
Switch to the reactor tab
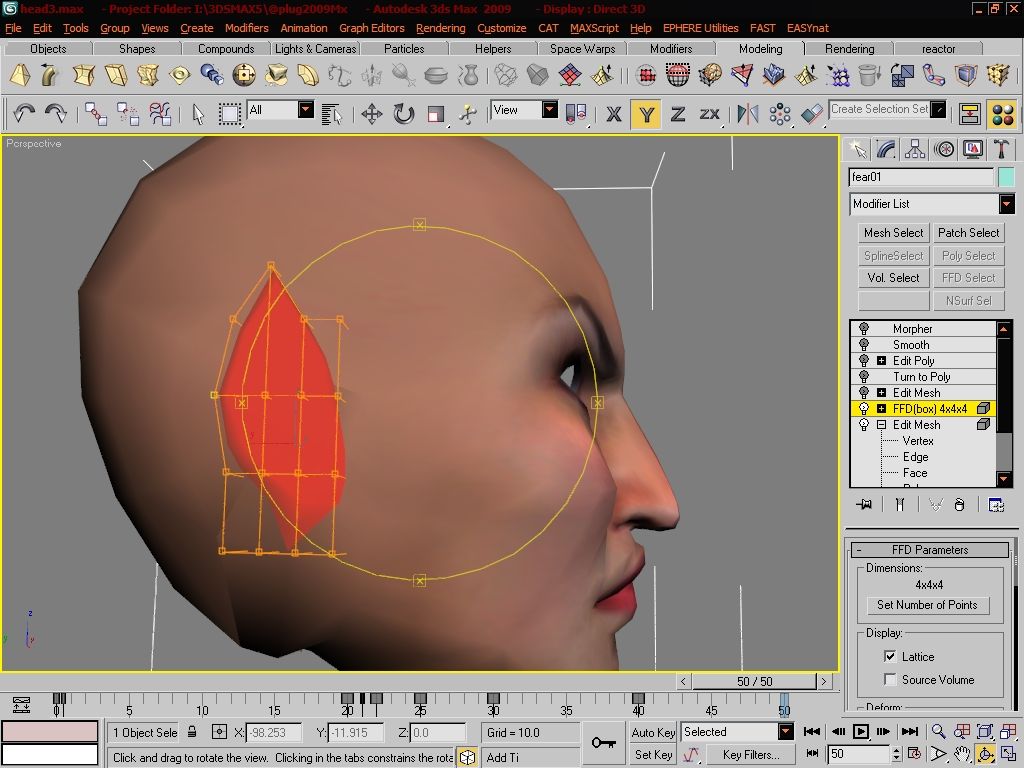[x=938, y=48]
